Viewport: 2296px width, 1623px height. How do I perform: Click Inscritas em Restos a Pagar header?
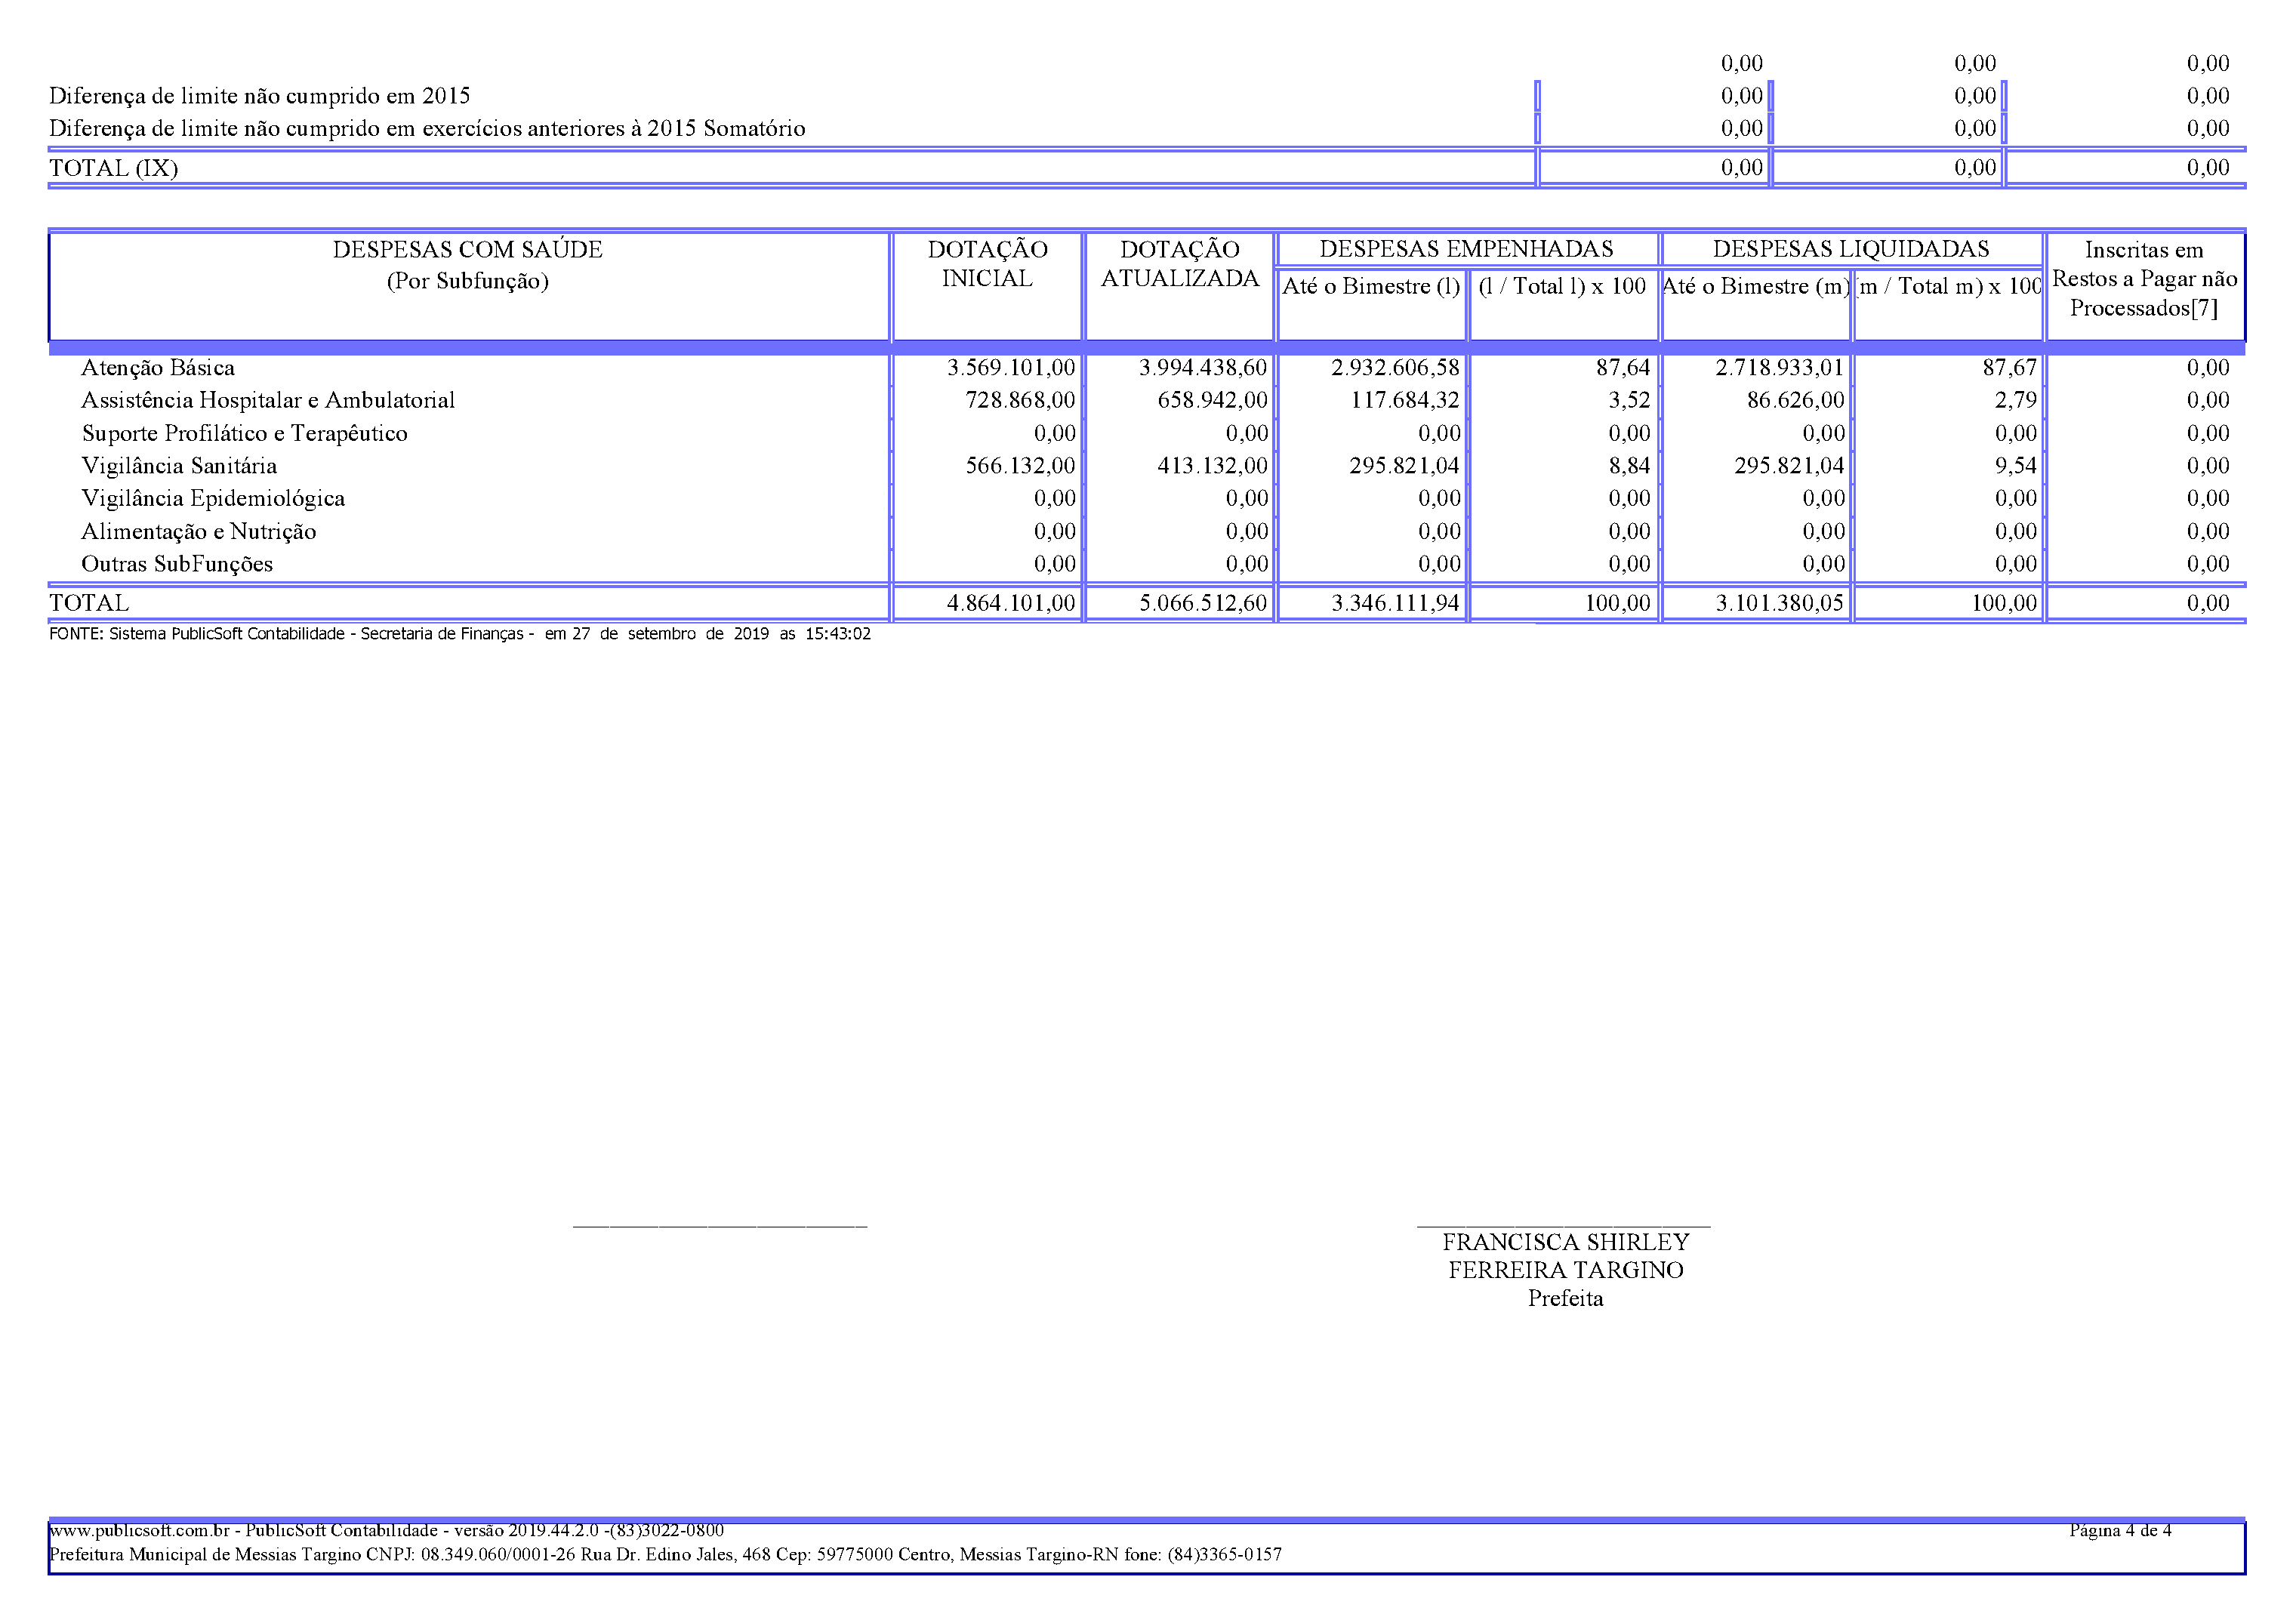pyautogui.click(x=2144, y=278)
